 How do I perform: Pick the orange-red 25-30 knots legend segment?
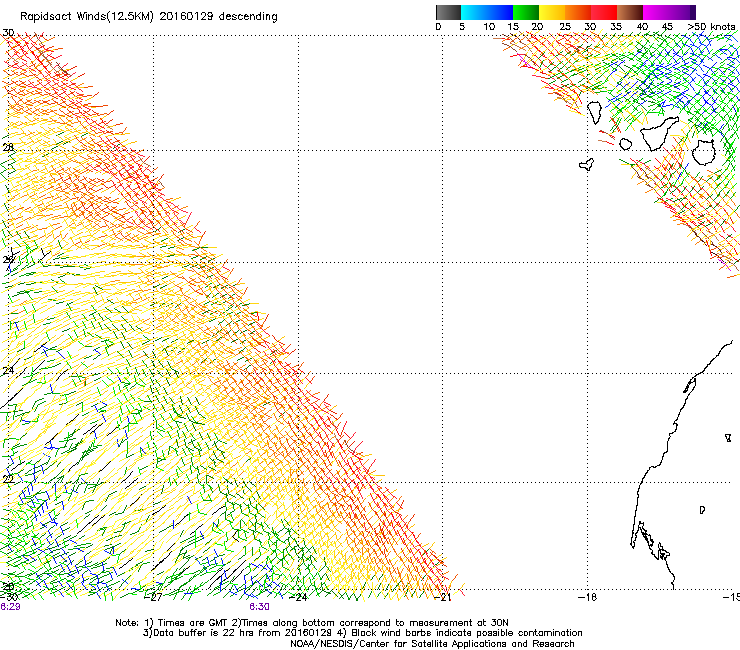[578, 12]
